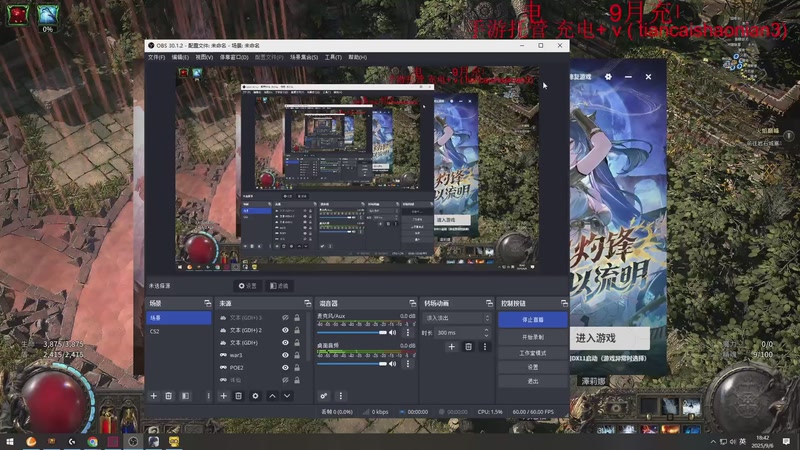Open source properties gear icon
800x450 pixels.
pos(255,396)
